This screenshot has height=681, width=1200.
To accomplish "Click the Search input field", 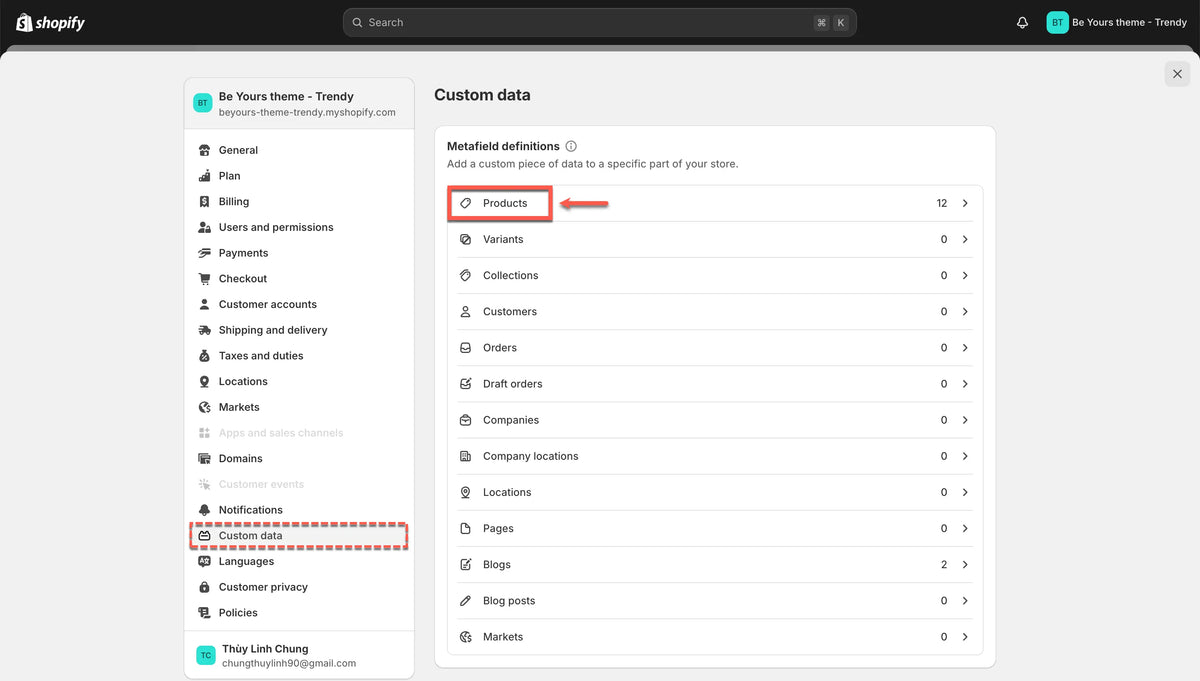I will [600, 22].
